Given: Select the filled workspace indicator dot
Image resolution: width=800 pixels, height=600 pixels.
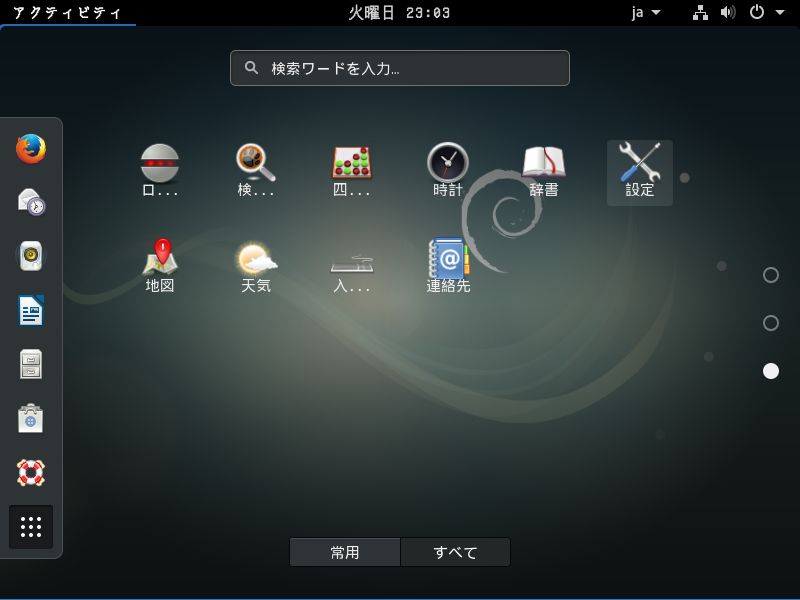Looking at the screenshot, I should click(x=771, y=371).
